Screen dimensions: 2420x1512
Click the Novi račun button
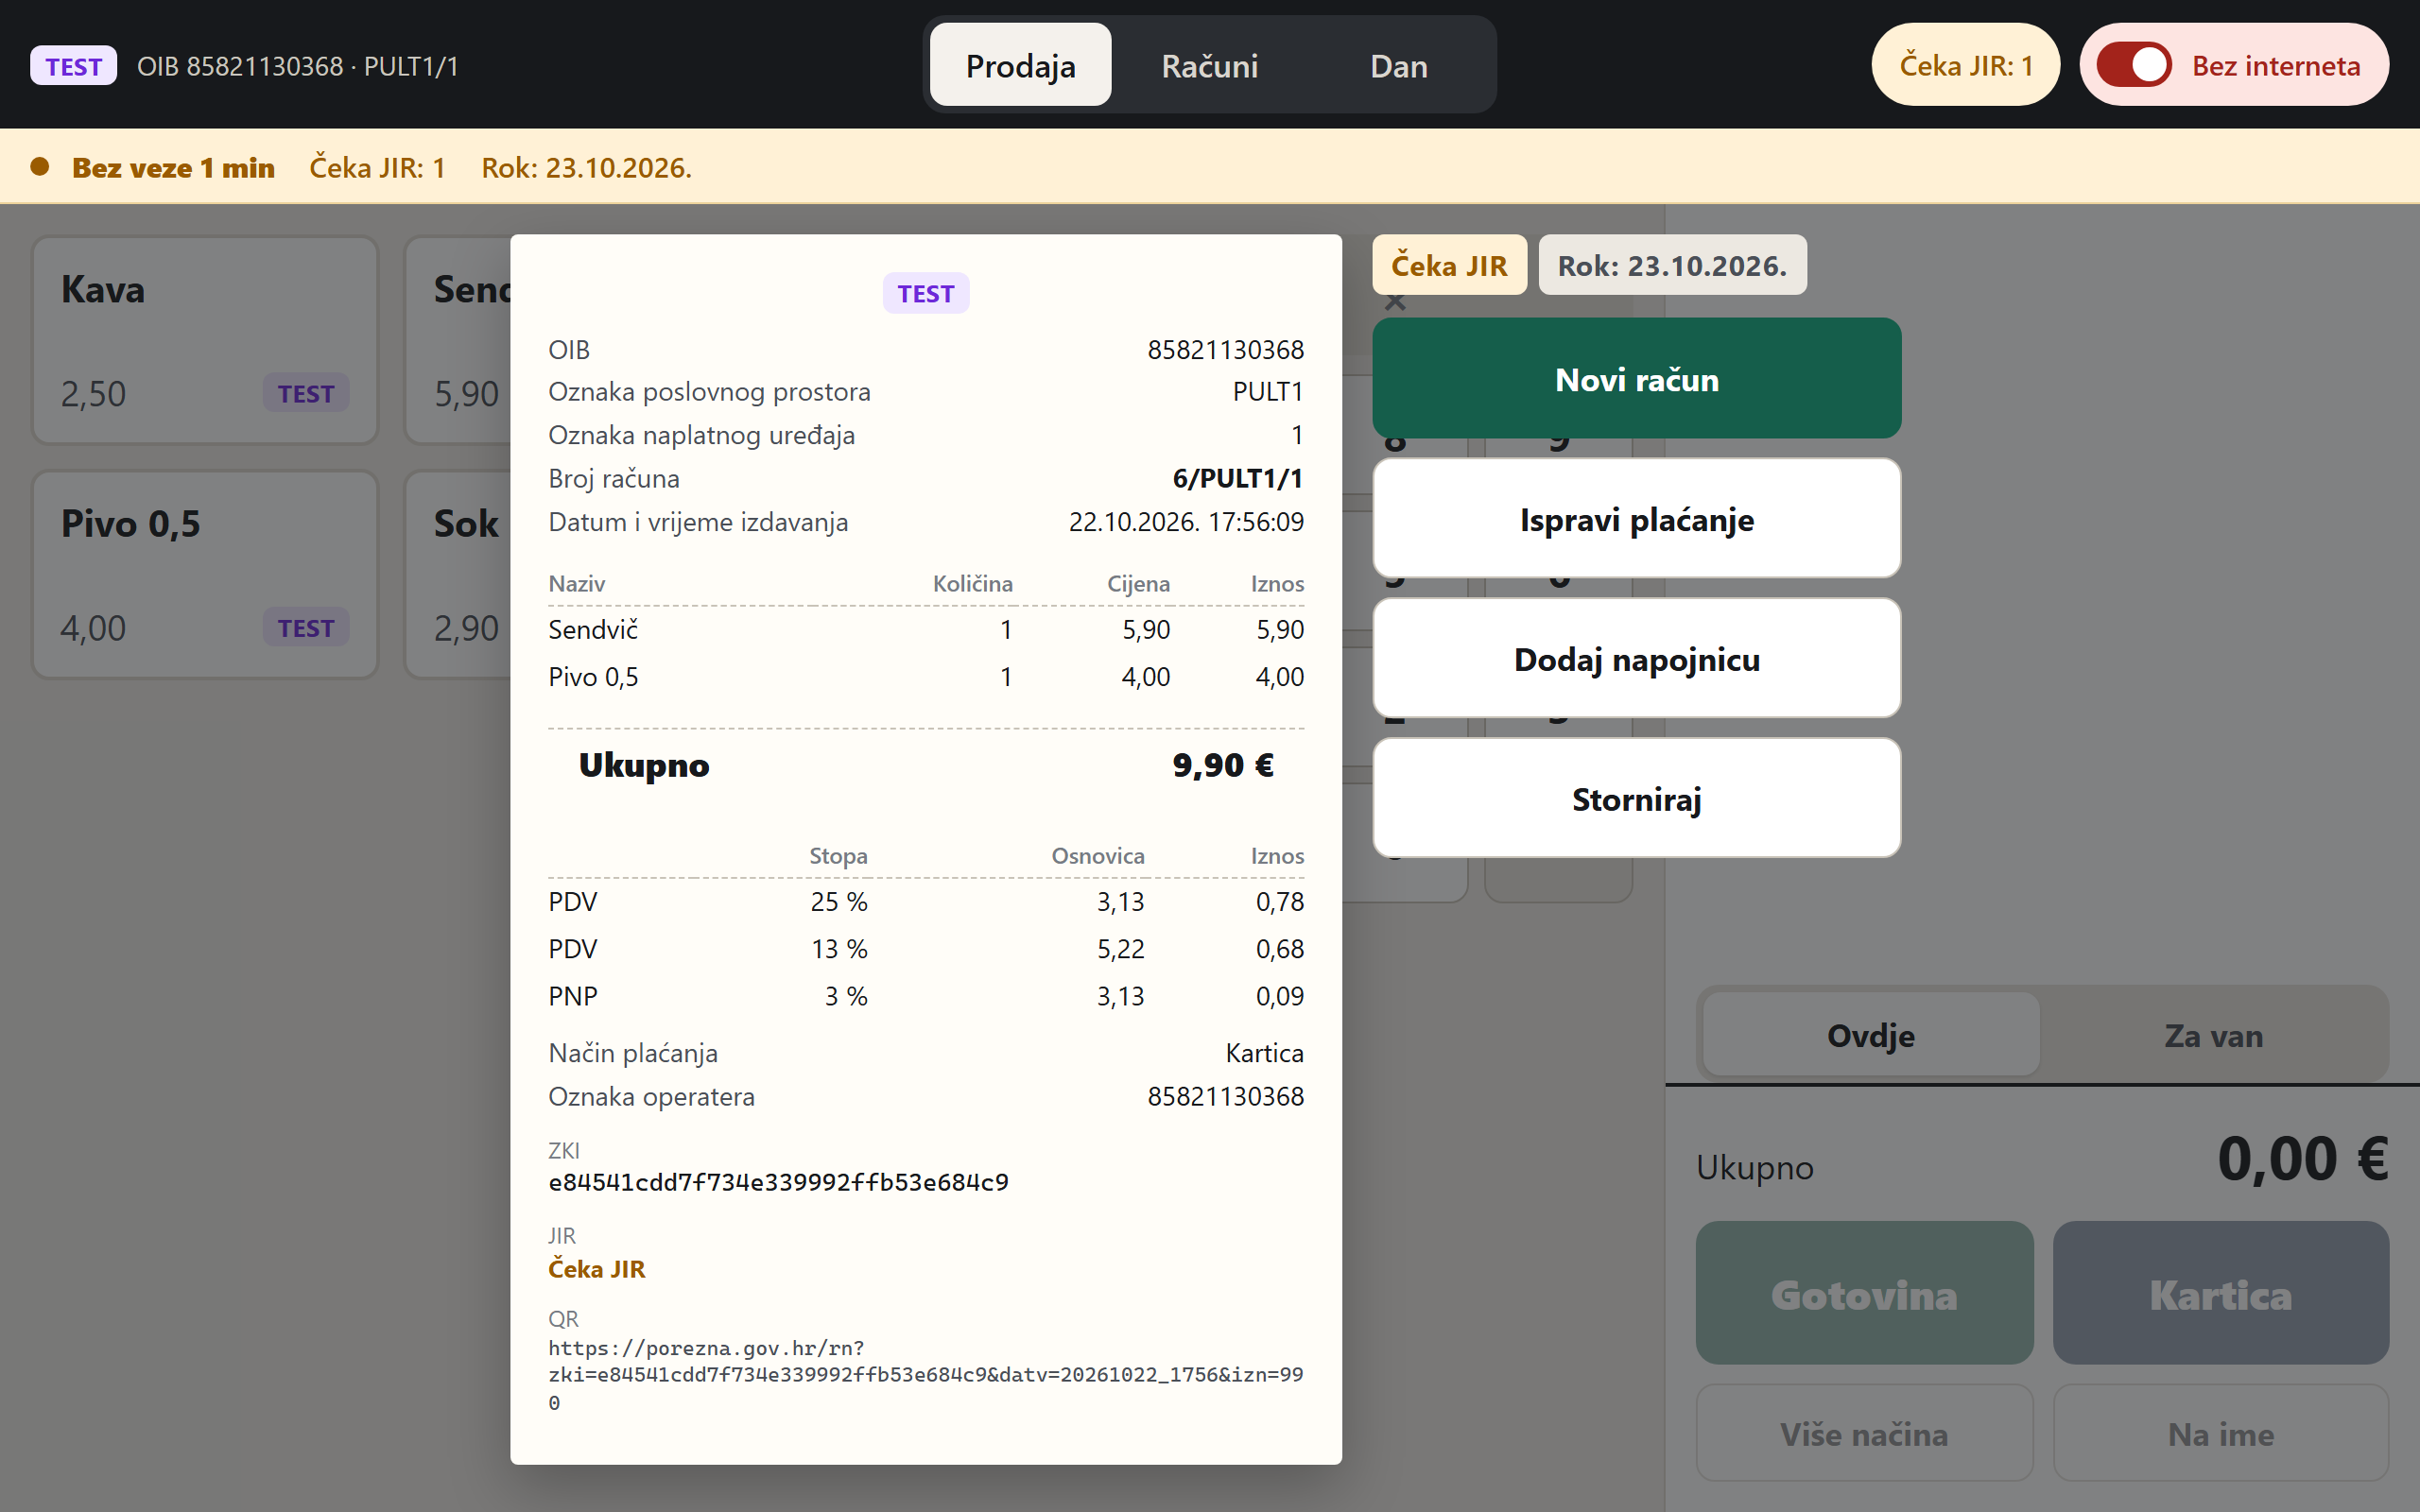1636,378
